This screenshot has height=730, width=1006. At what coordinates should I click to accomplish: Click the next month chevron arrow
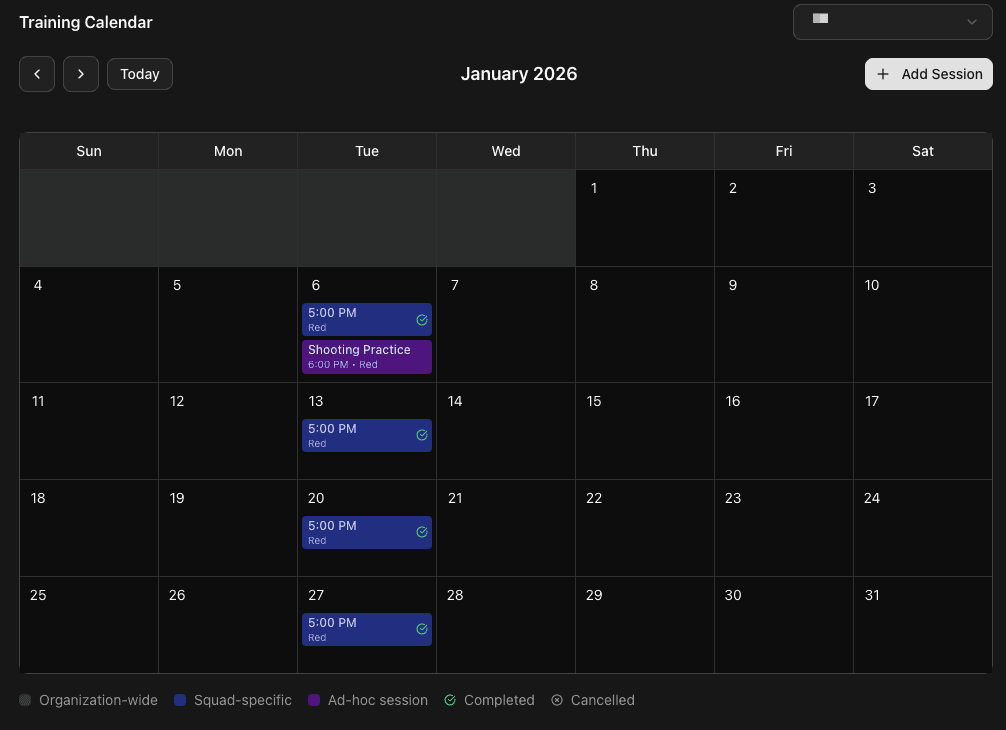pyautogui.click(x=80, y=74)
